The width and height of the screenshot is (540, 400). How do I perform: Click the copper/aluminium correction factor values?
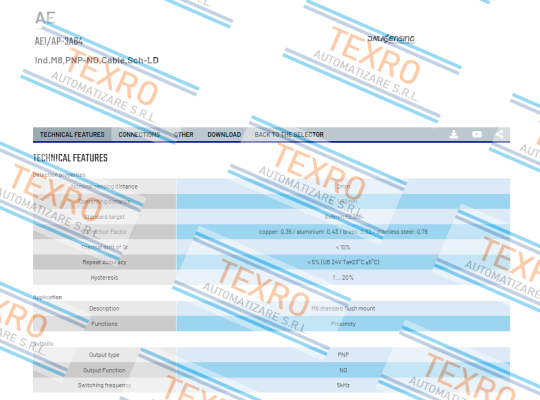click(343, 232)
